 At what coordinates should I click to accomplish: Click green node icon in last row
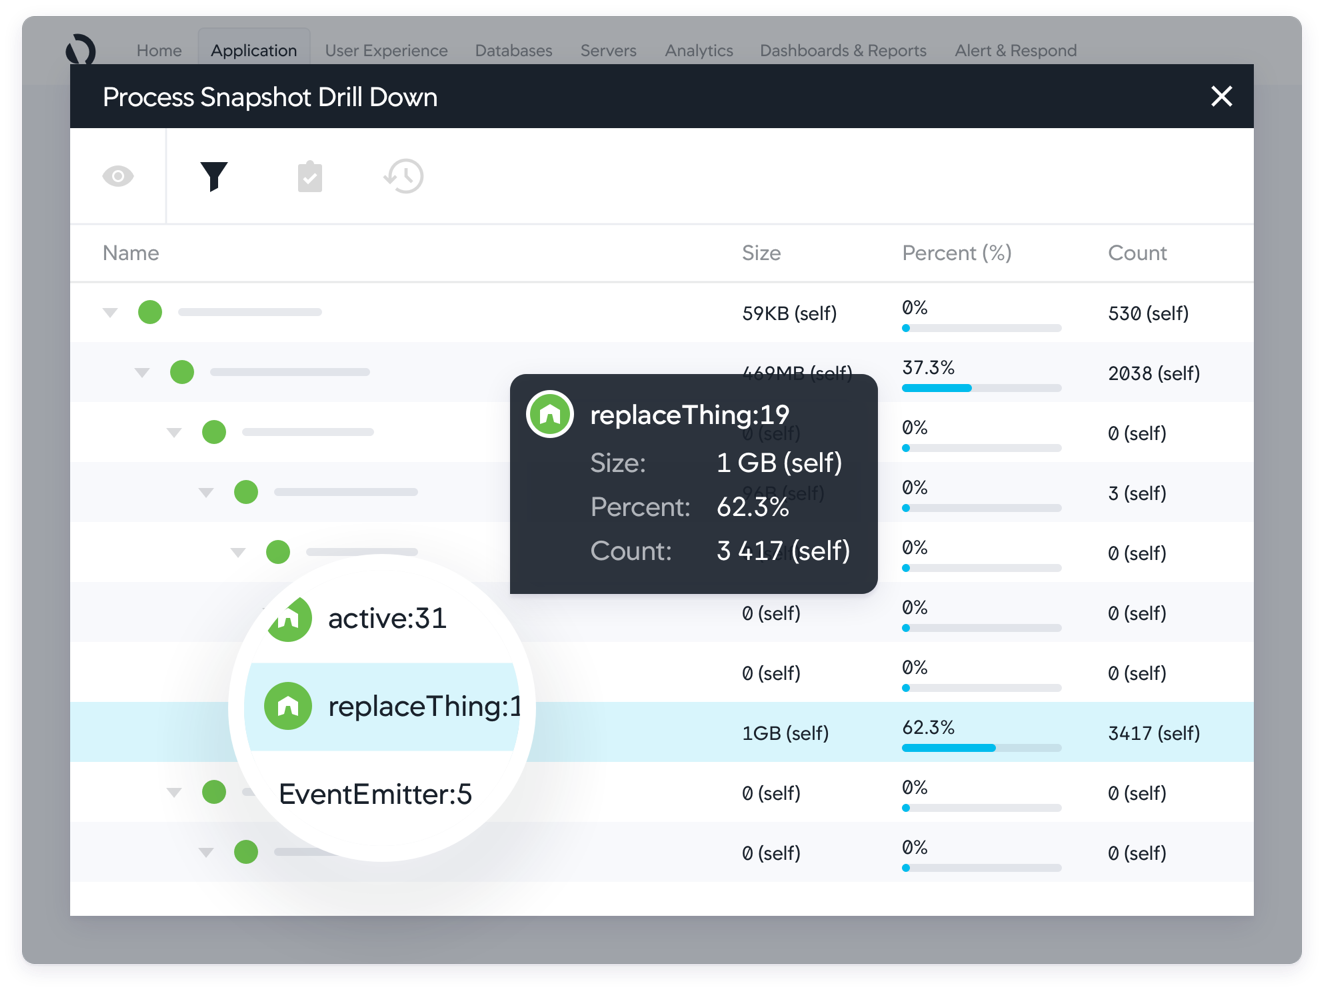coord(246,852)
